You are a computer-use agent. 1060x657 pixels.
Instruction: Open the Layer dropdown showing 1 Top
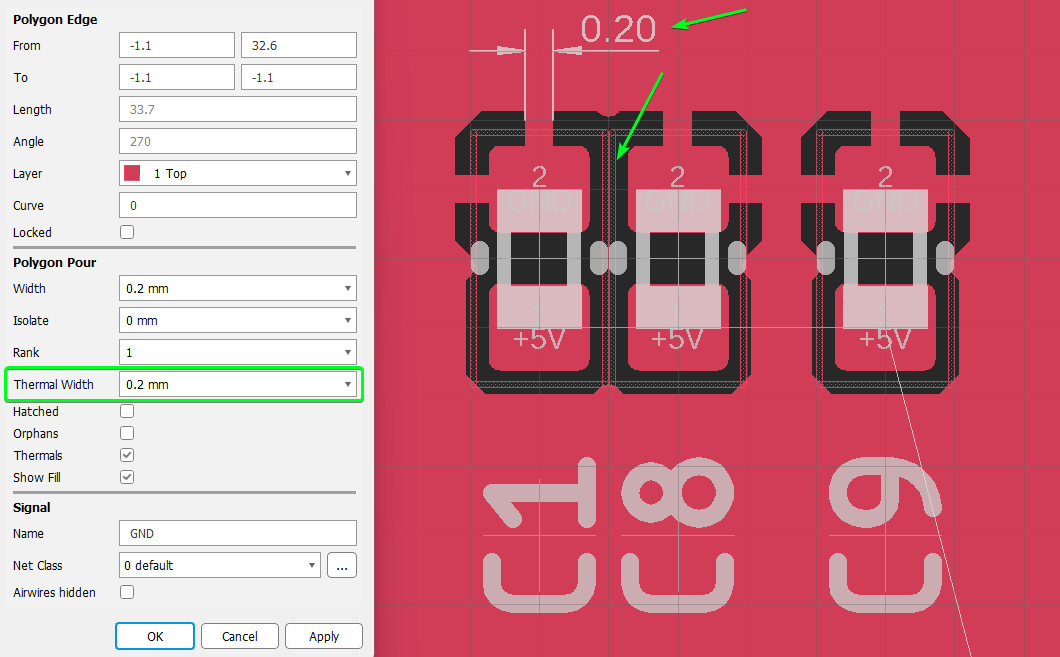point(238,173)
